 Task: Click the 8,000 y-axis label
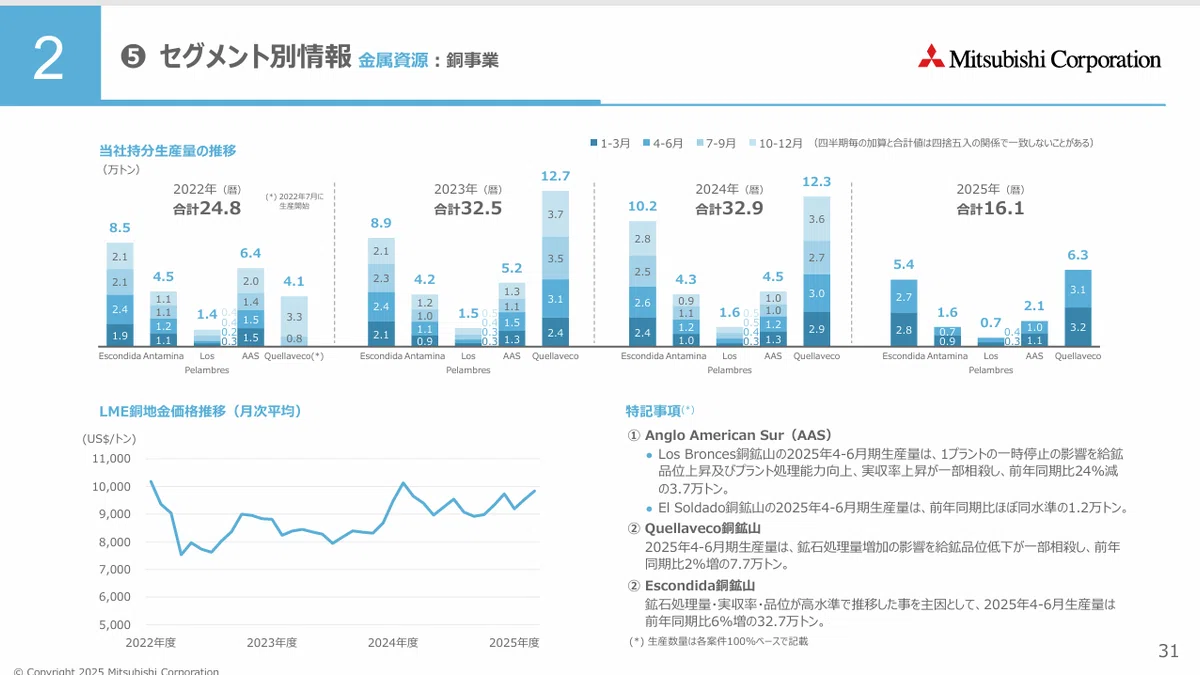(114, 542)
